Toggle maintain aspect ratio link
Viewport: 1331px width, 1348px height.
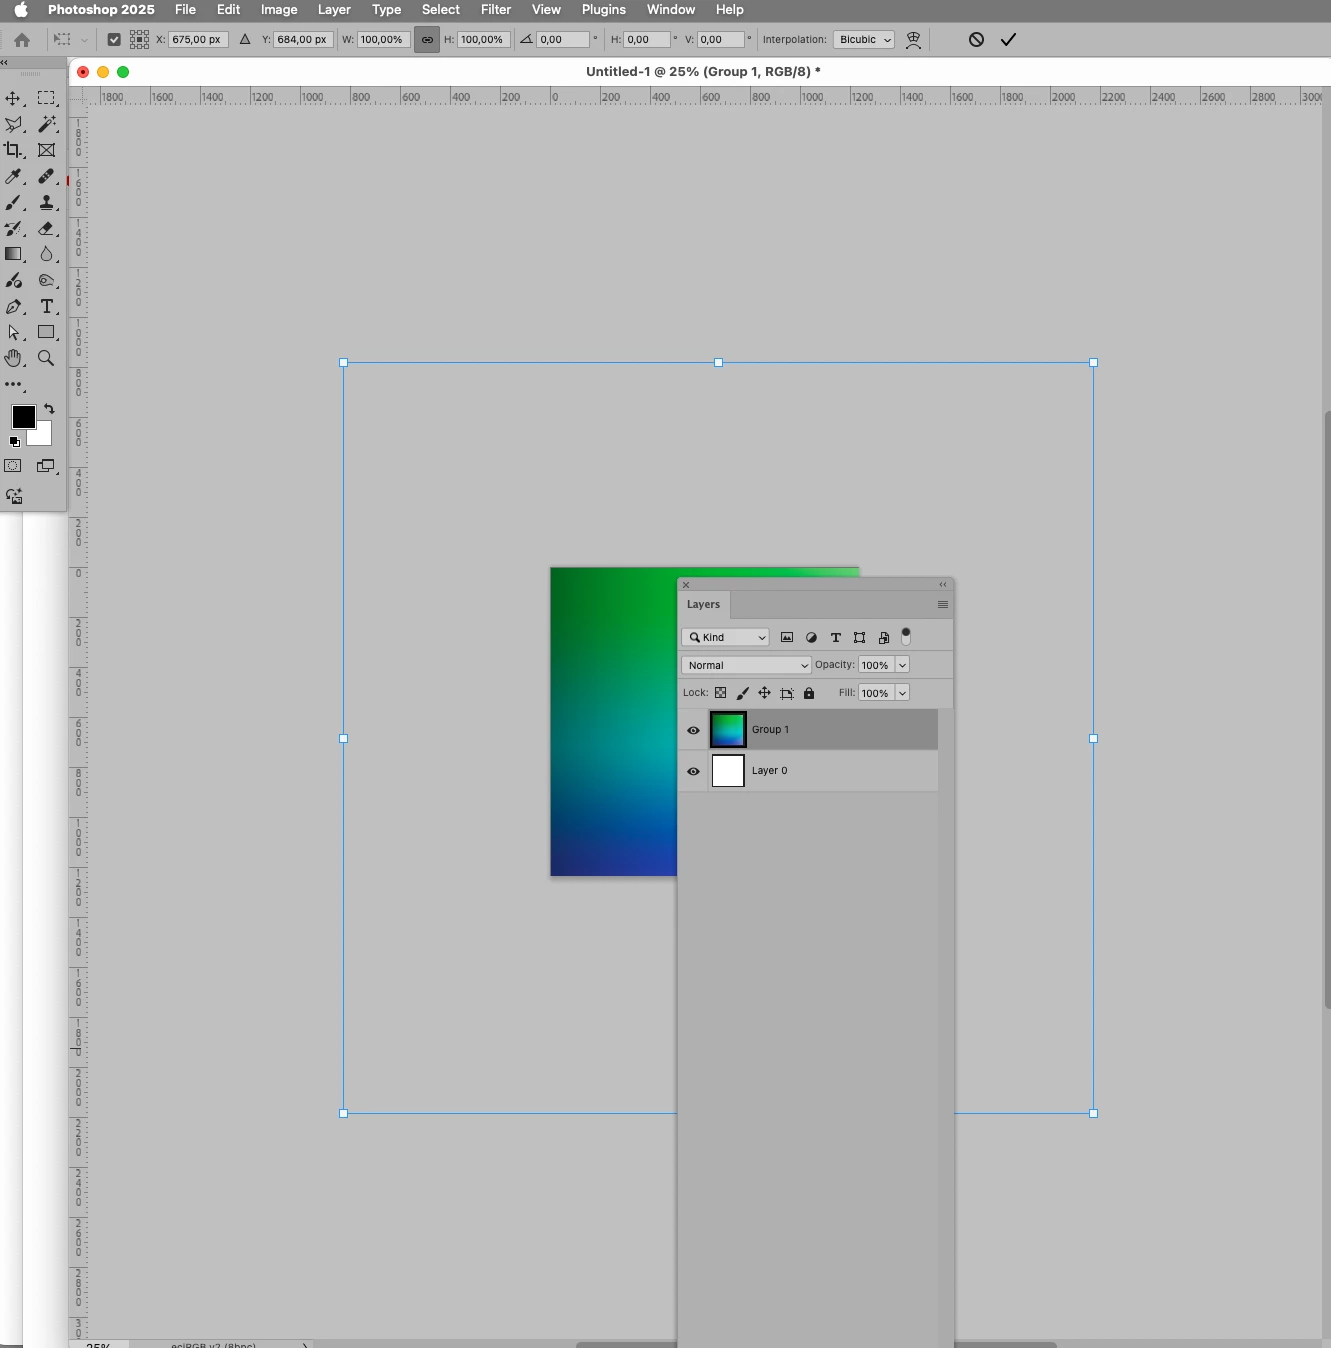click(x=427, y=40)
